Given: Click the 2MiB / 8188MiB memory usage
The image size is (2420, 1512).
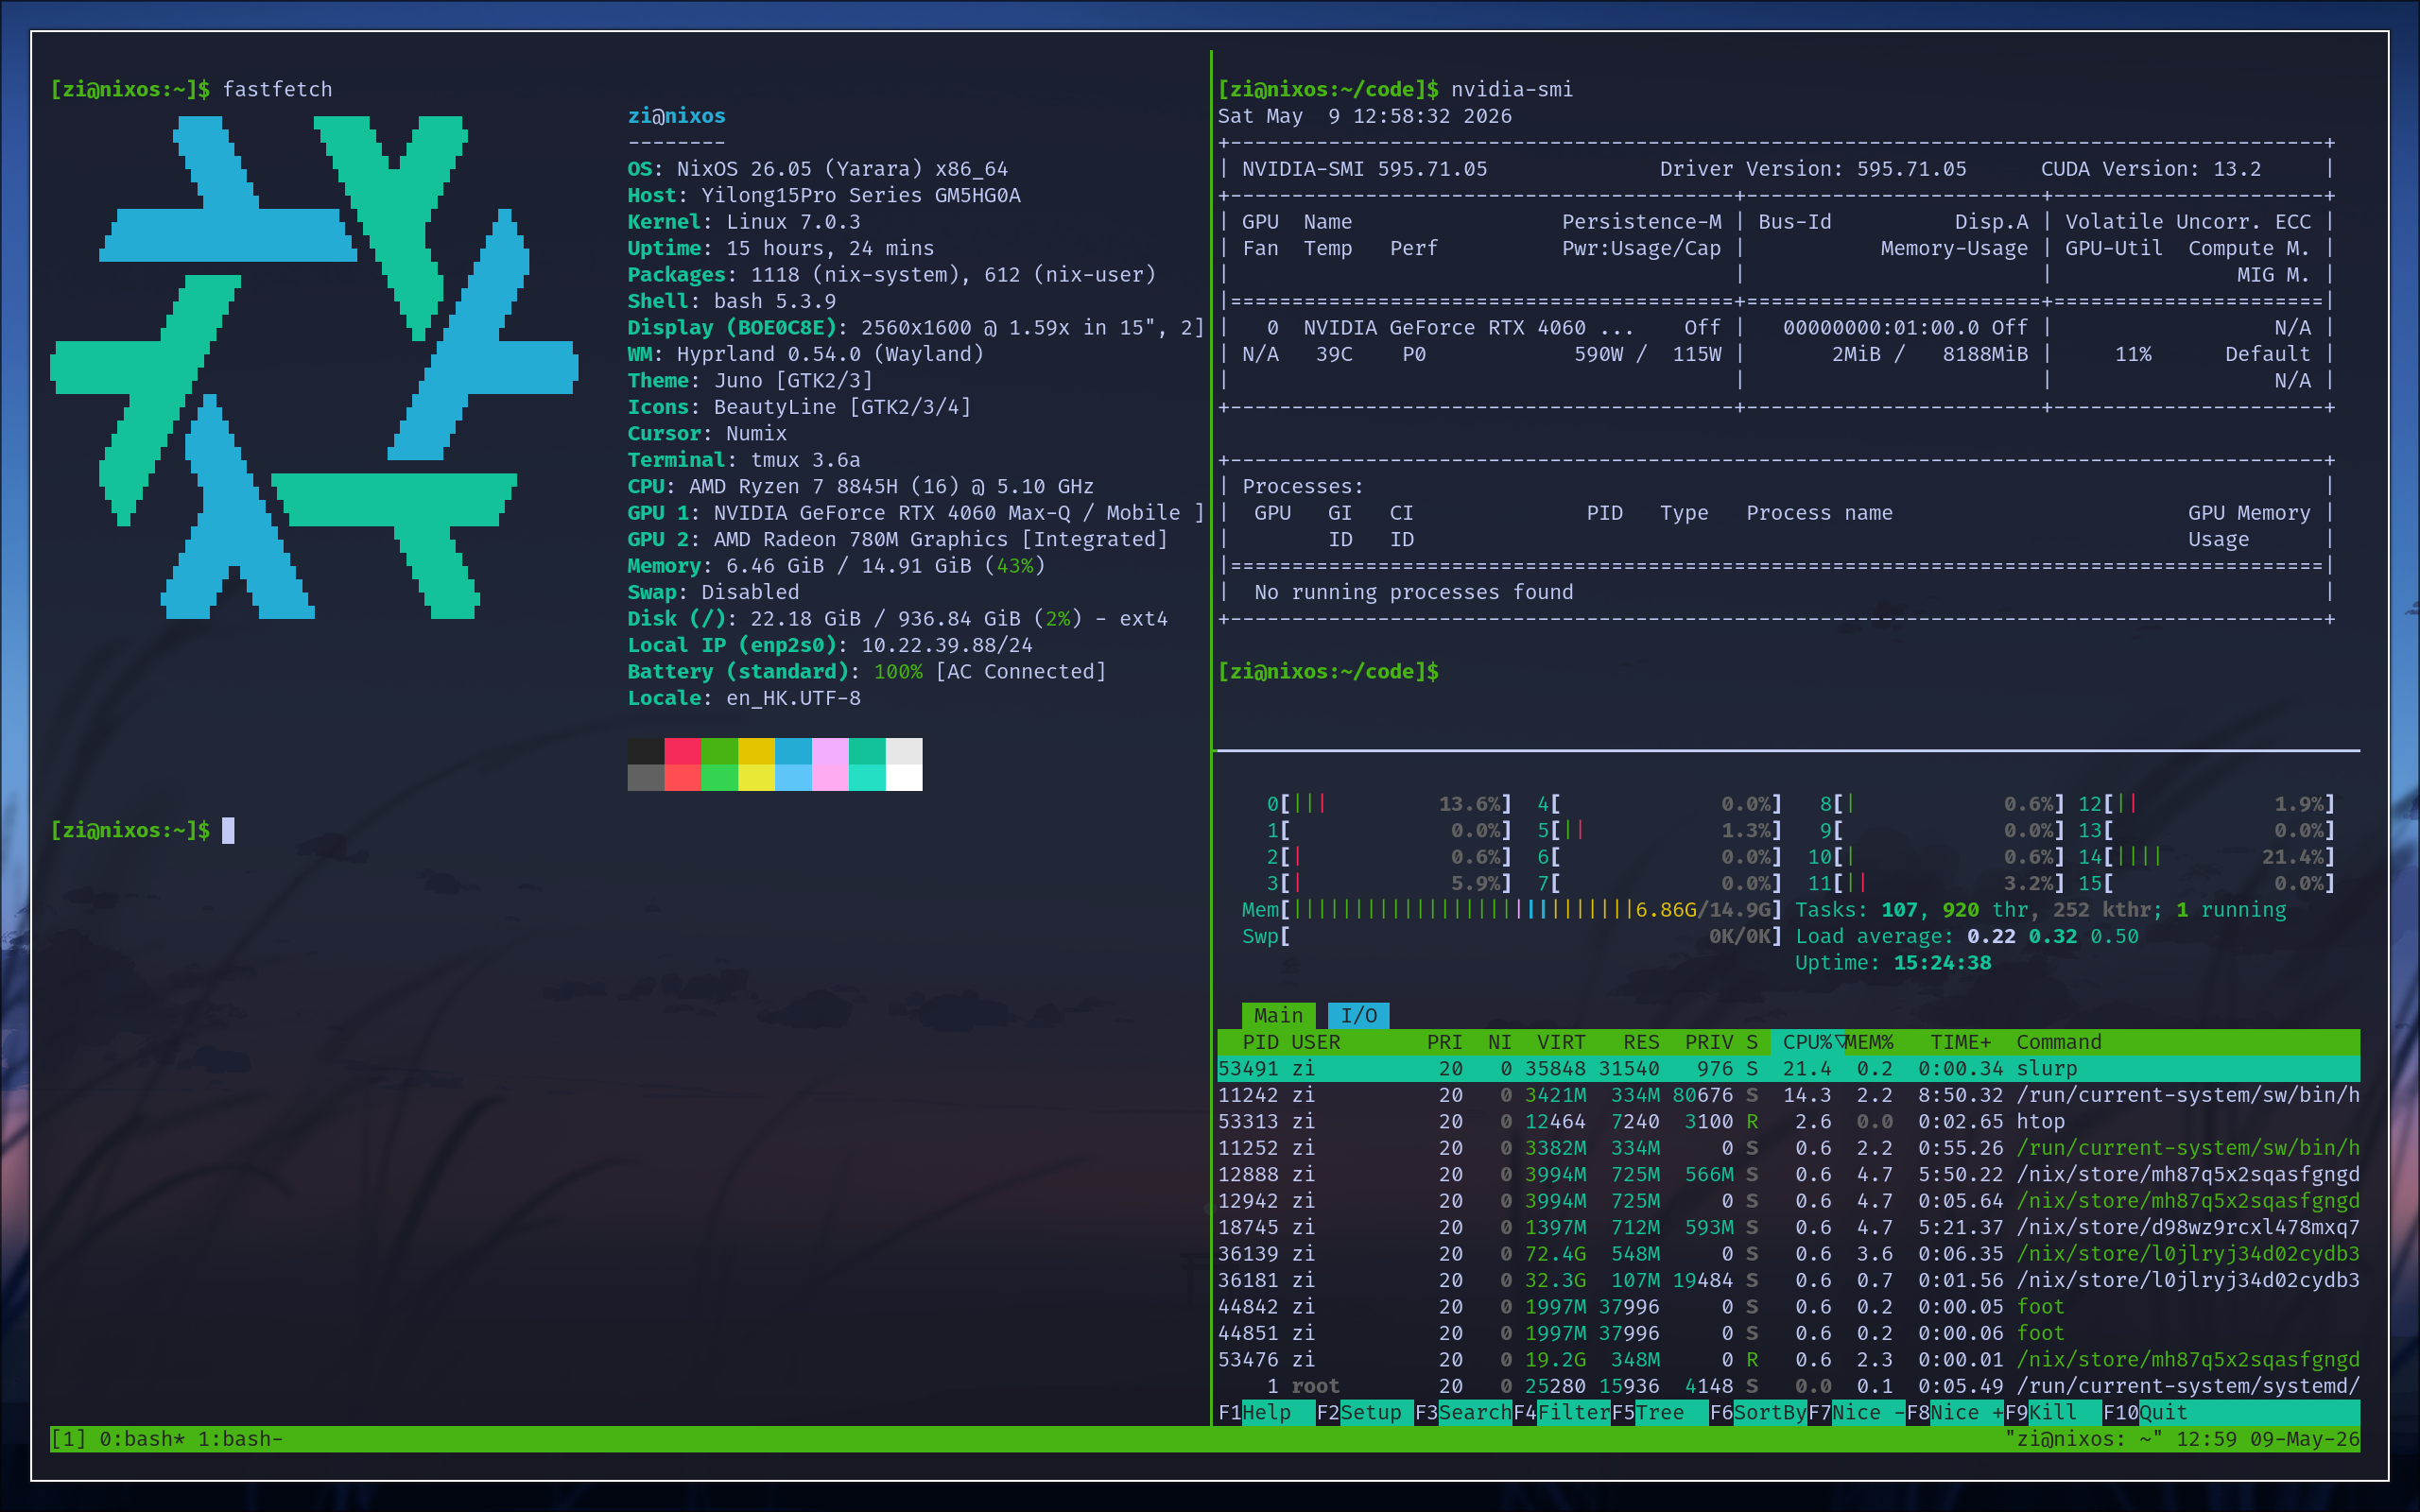Looking at the screenshot, I should [x=1930, y=354].
